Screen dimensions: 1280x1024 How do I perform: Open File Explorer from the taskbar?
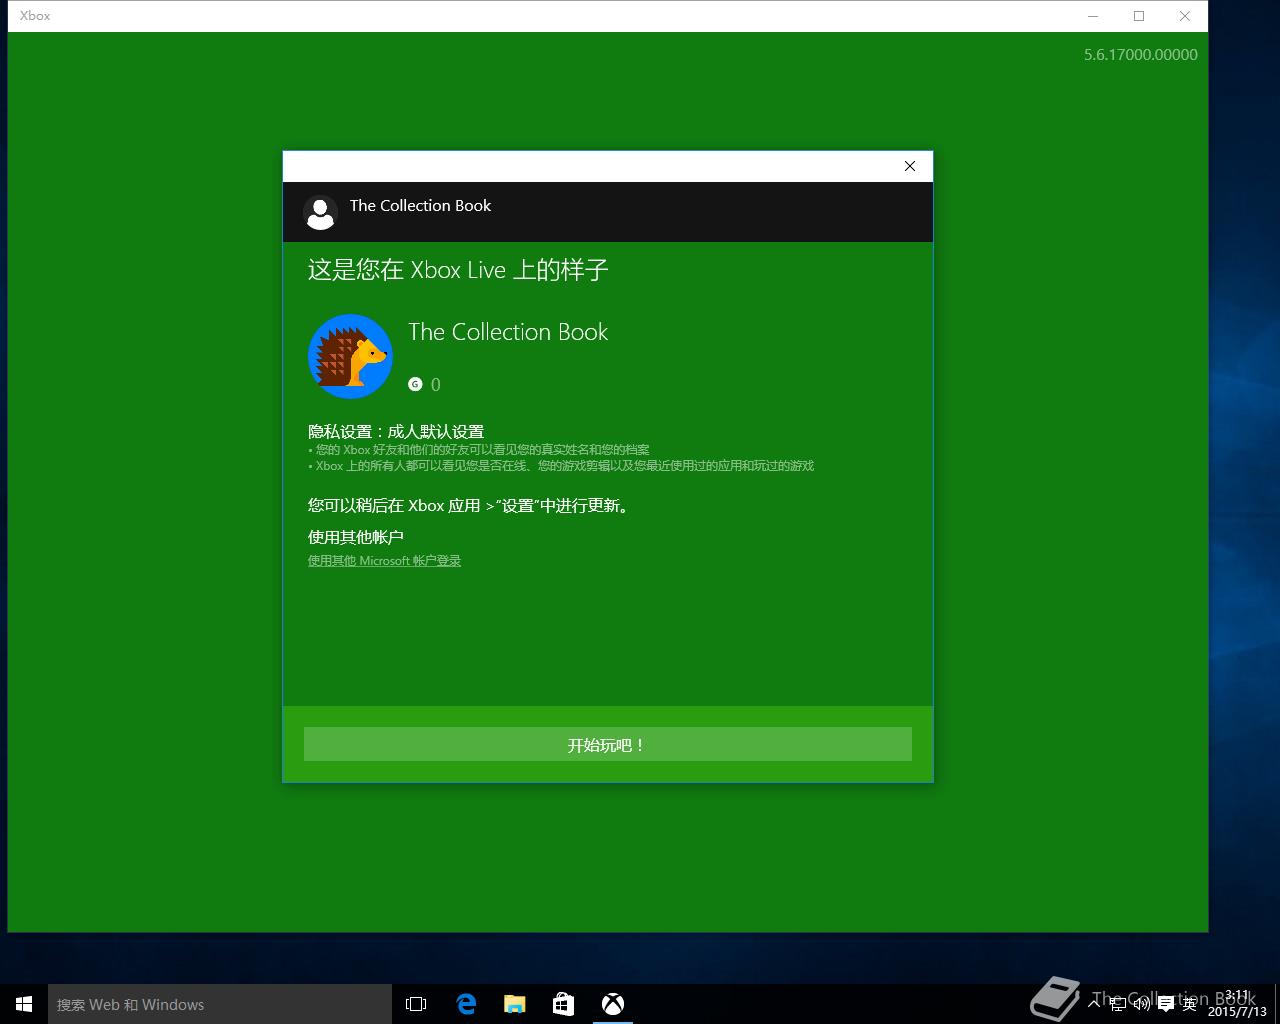515,1004
